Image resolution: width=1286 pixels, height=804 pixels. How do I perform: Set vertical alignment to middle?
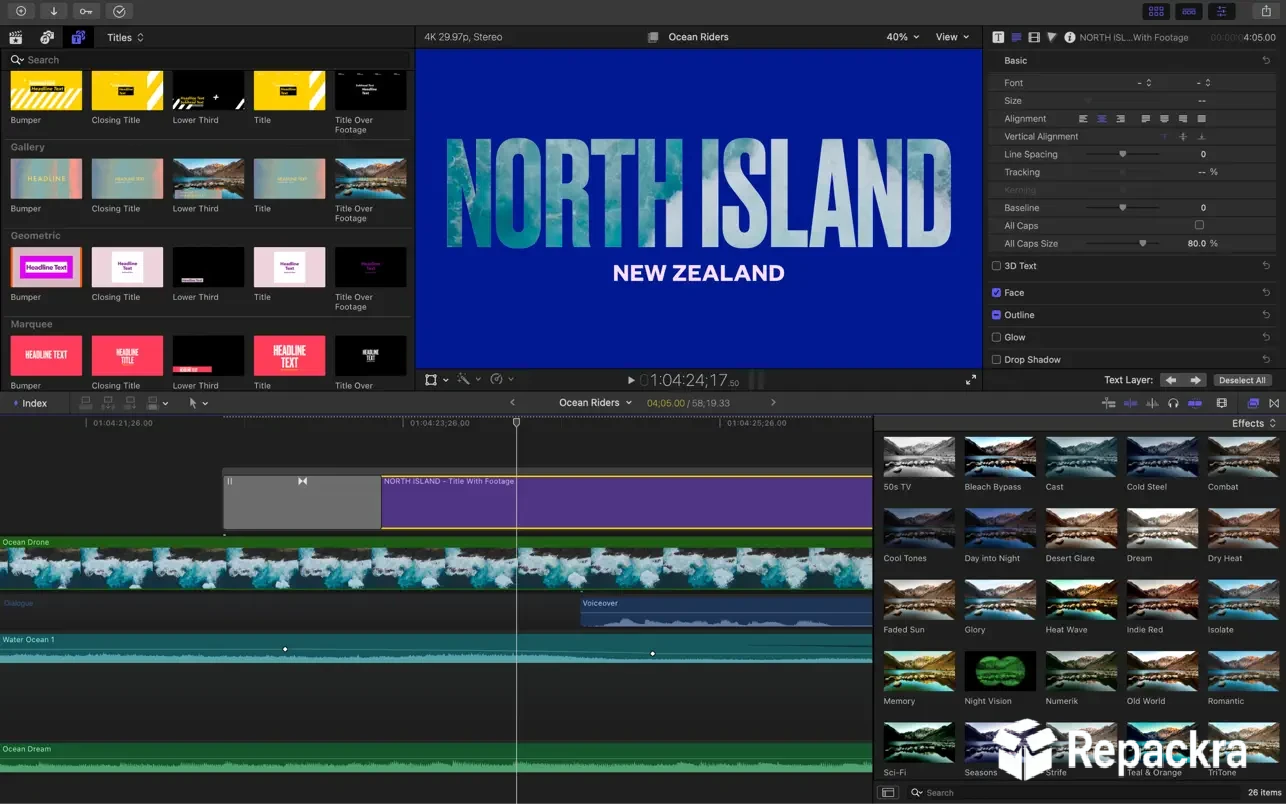point(1183,137)
